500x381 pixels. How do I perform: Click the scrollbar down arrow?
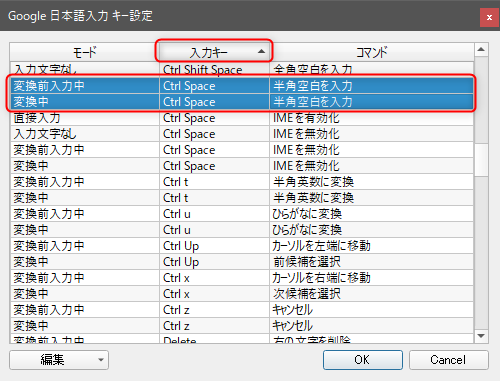(x=481, y=336)
